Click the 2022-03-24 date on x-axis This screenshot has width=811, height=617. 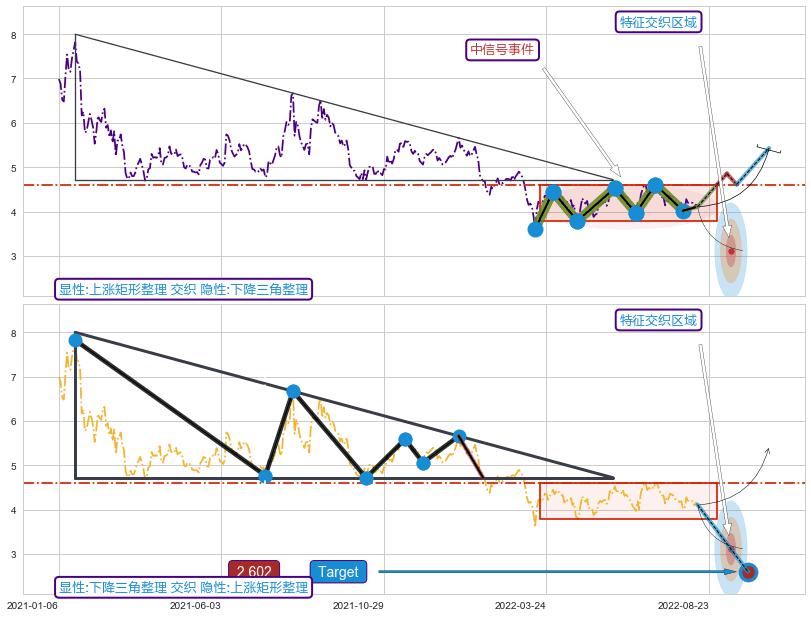click(520, 605)
